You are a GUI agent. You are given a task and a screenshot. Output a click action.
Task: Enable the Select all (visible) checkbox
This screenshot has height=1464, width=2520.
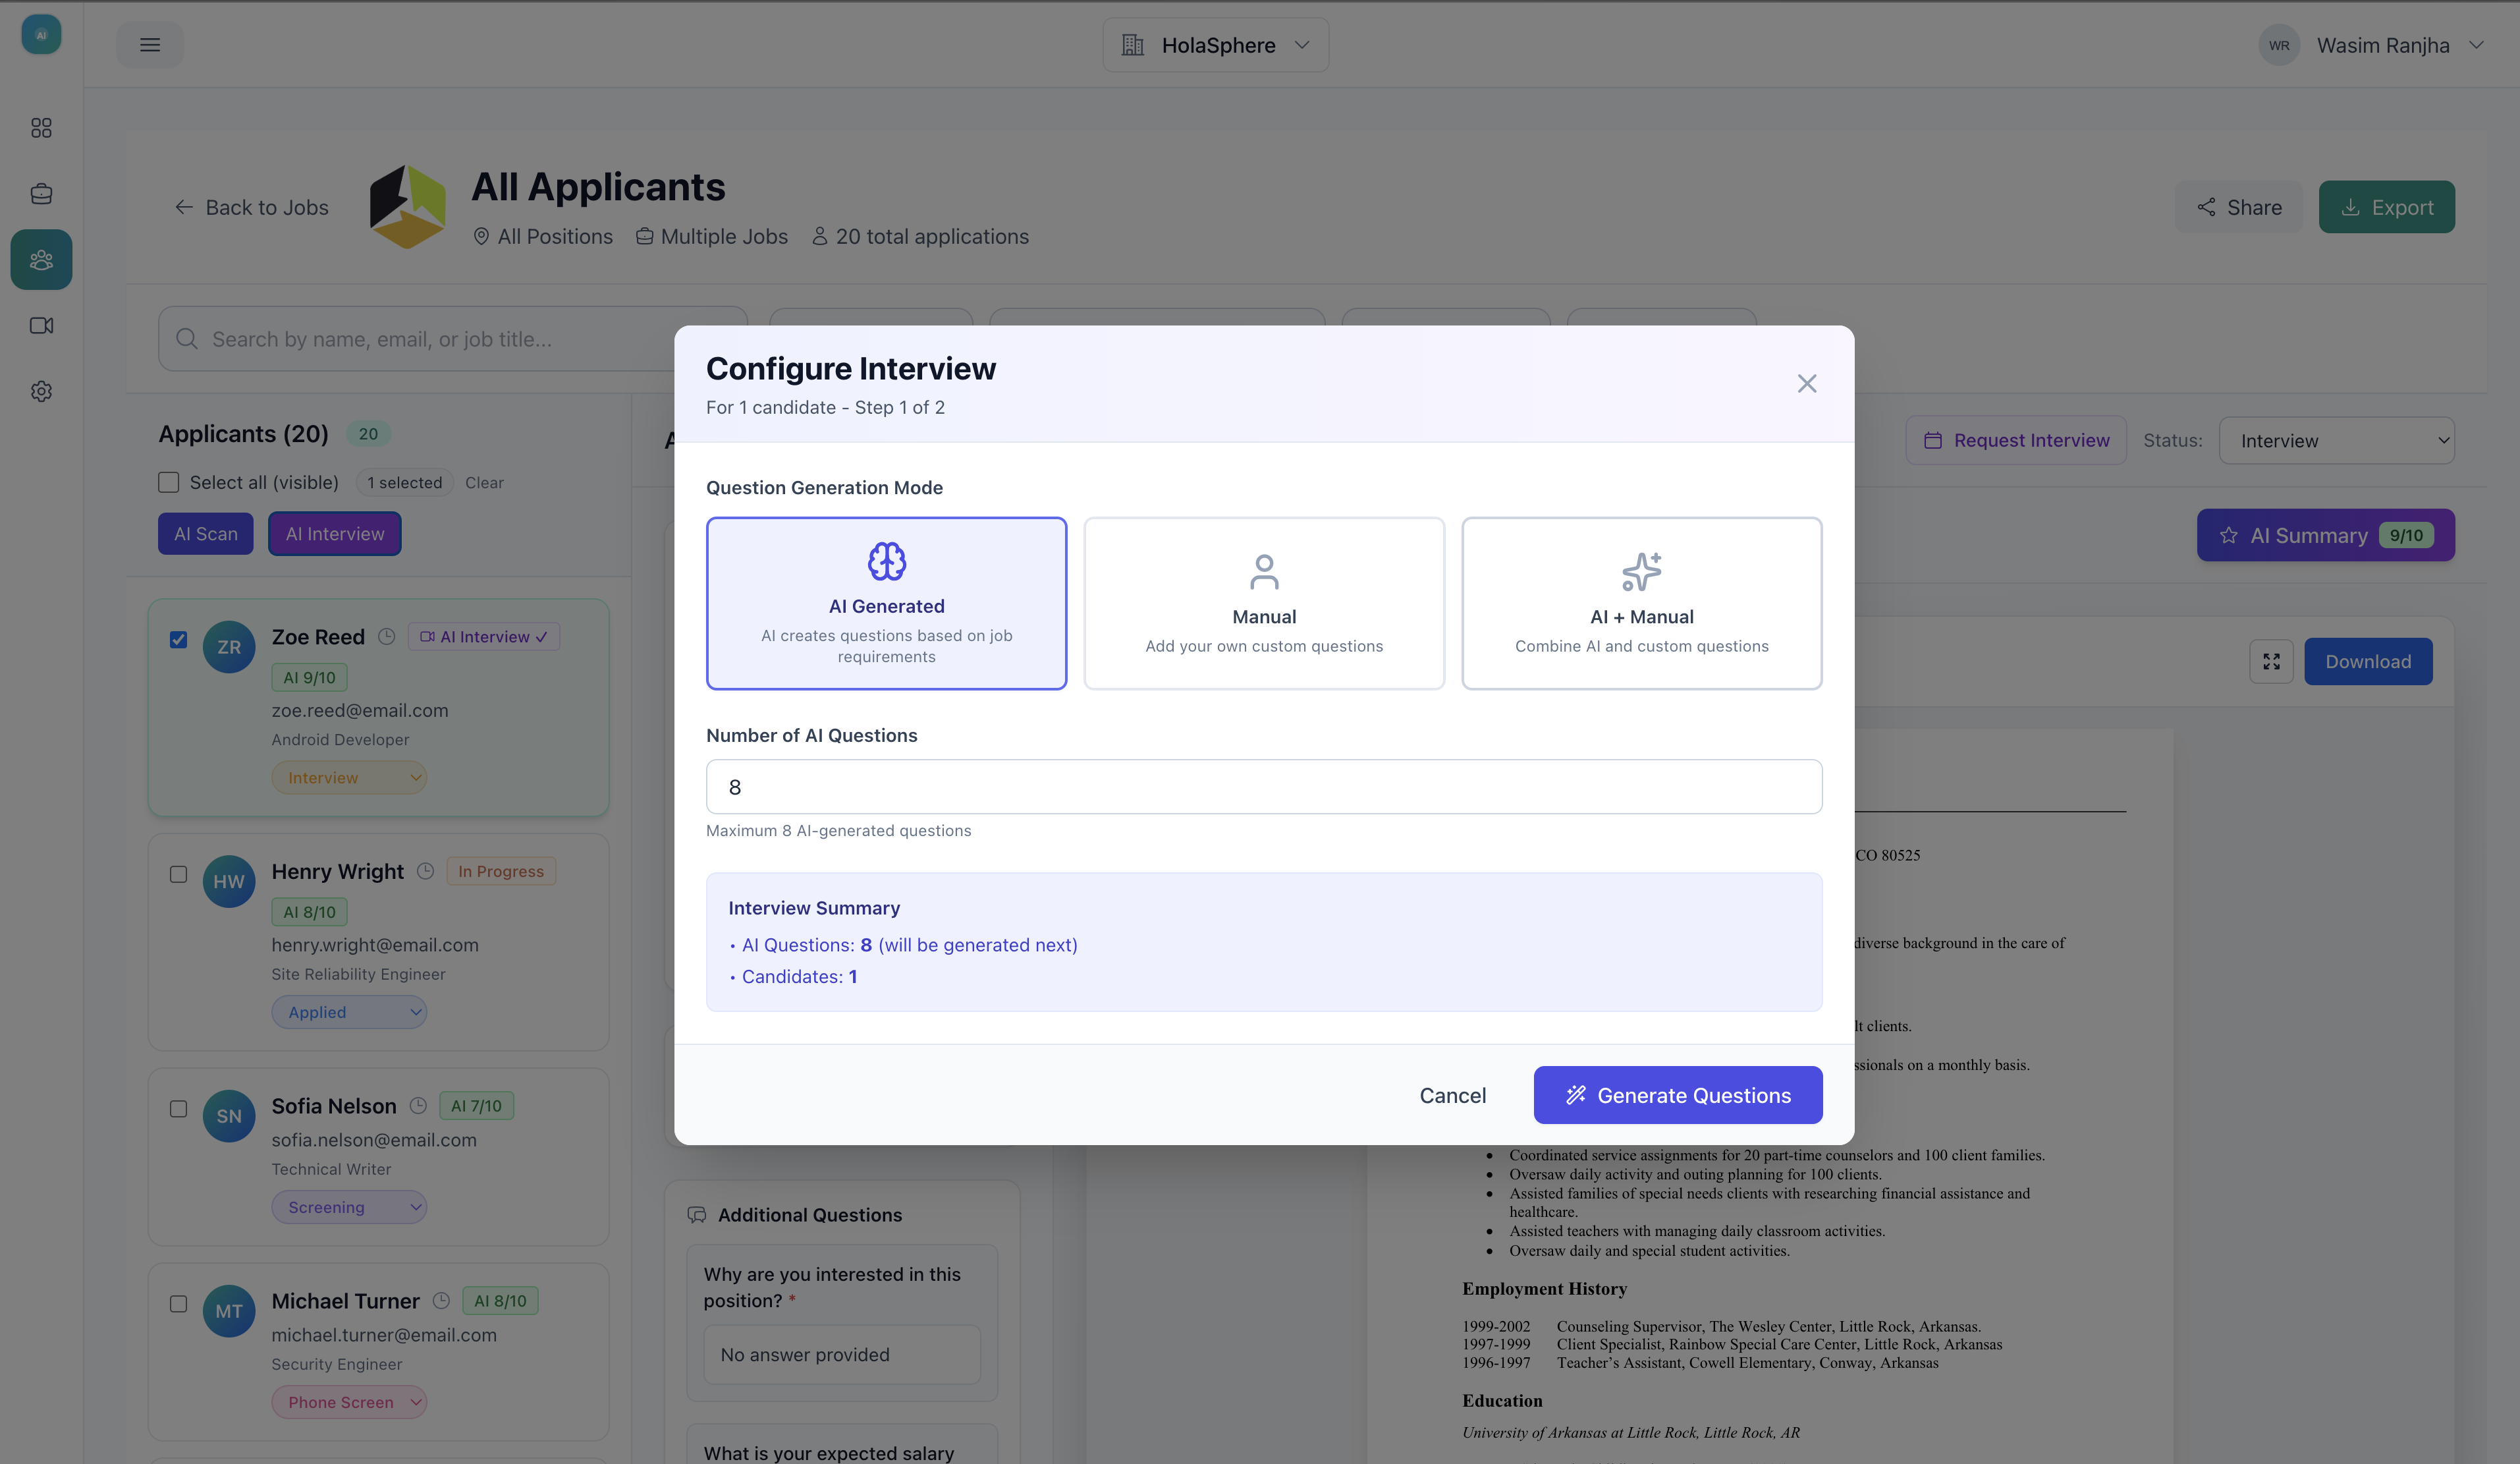tap(168, 481)
